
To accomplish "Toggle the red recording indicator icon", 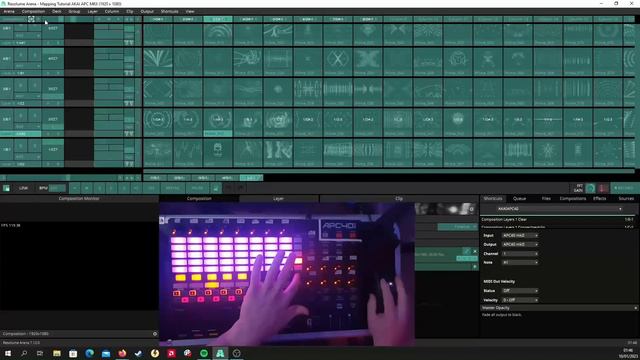I will pos(602,188).
